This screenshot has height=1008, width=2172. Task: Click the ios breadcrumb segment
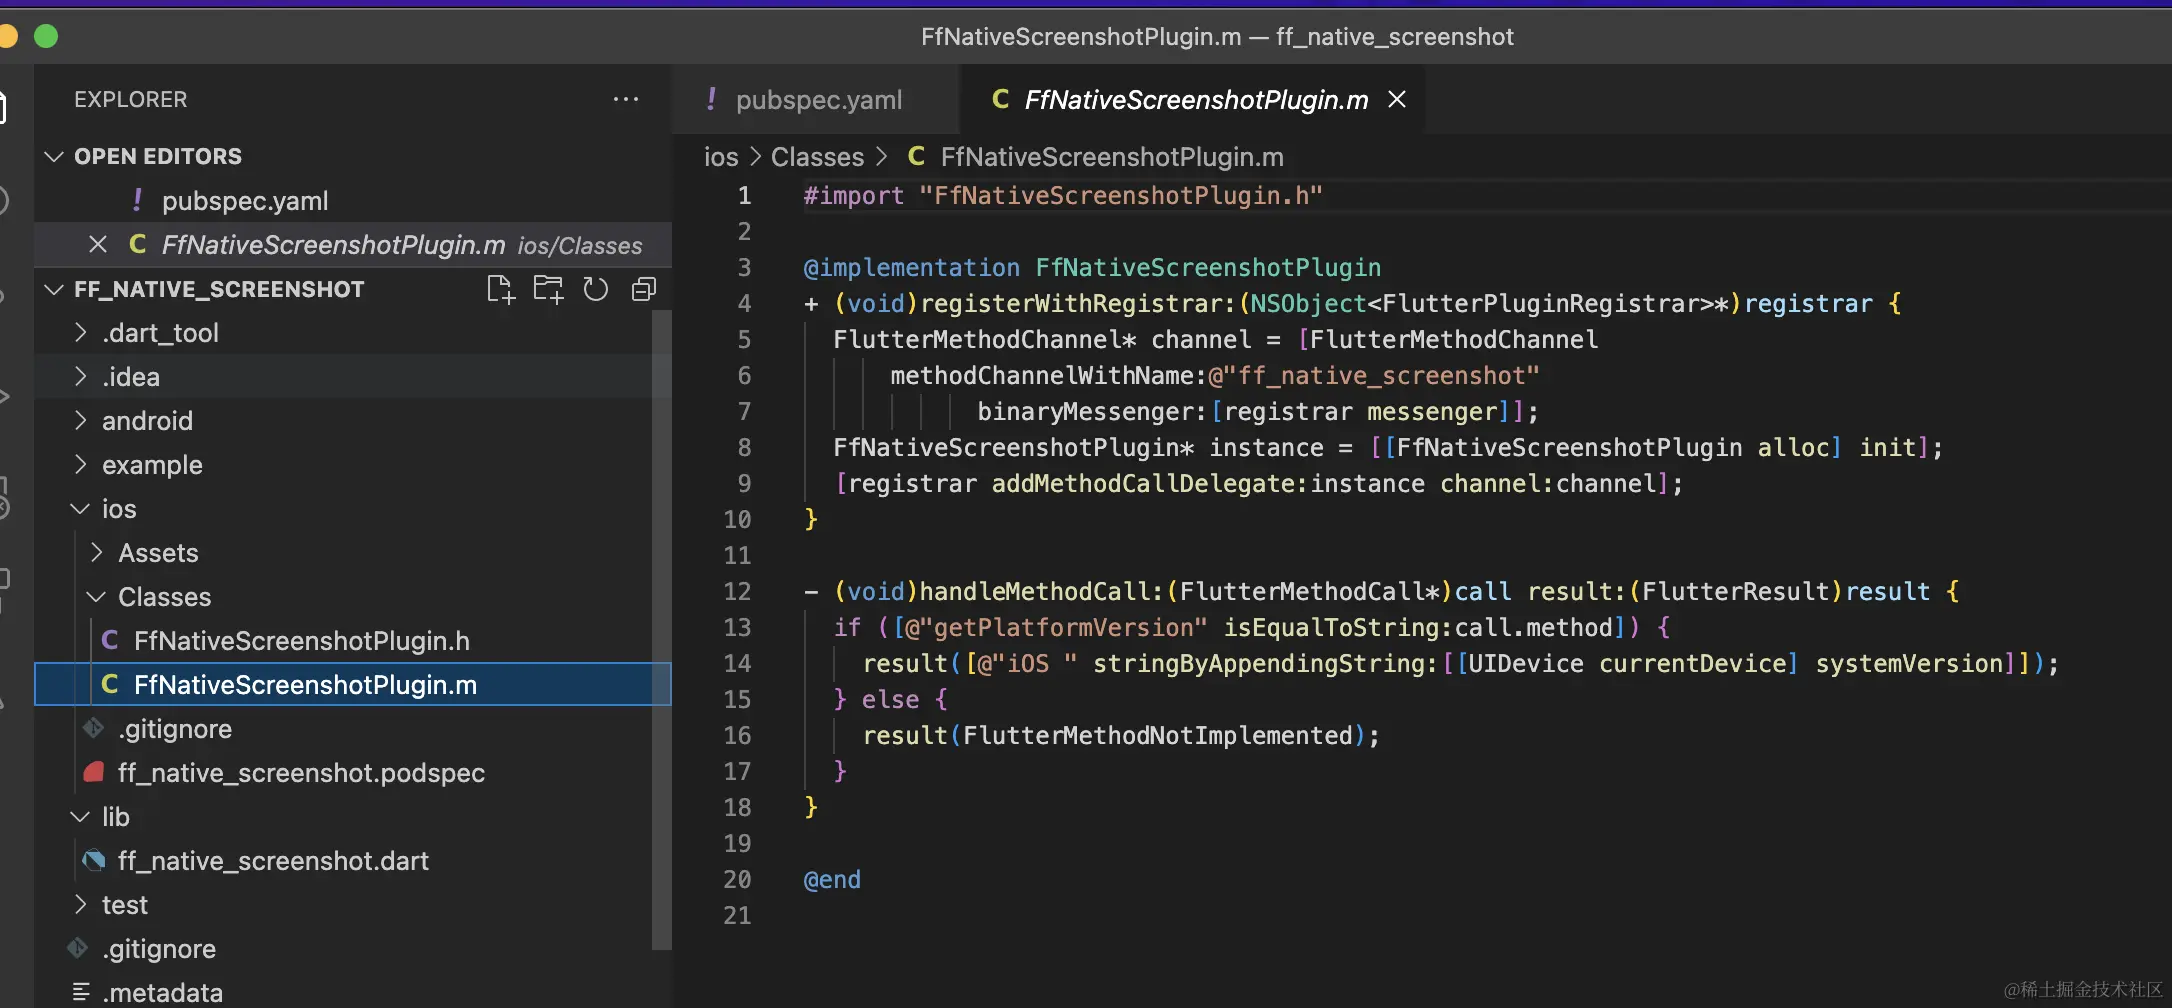click(x=721, y=156)
